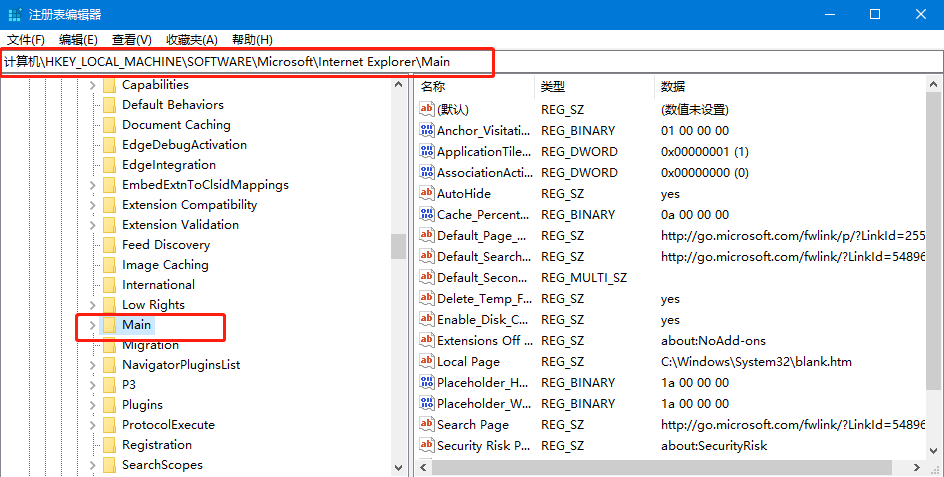
Task: Expand the Low Rights key node
Action: (92, 305)
